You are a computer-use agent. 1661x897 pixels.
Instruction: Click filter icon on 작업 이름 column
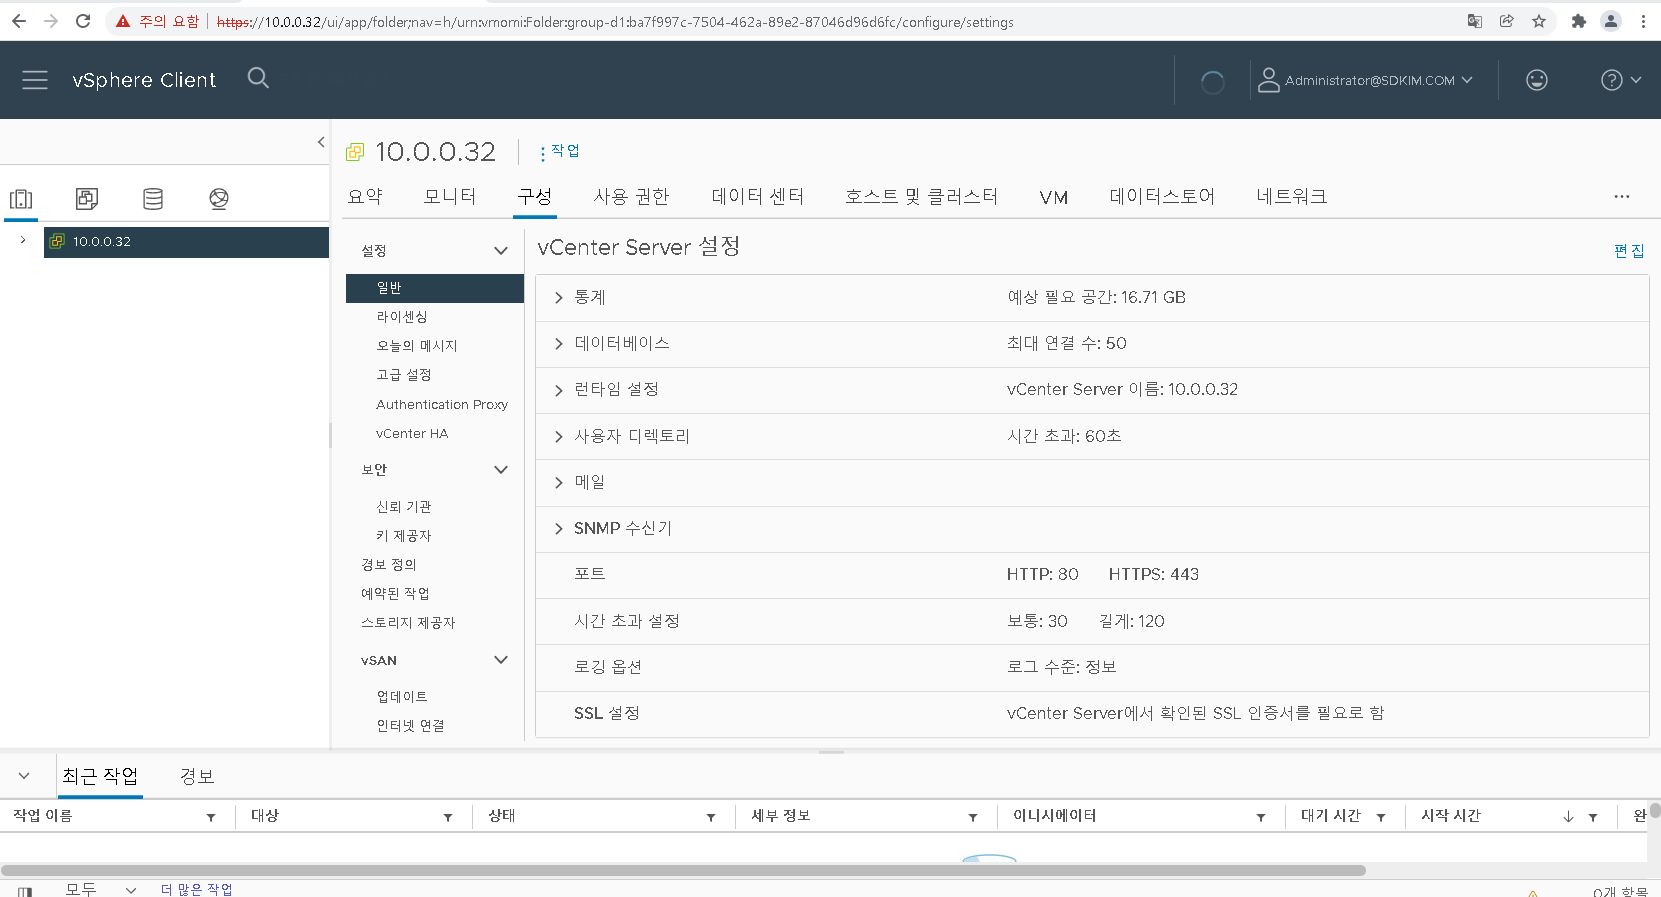point(211,817)
